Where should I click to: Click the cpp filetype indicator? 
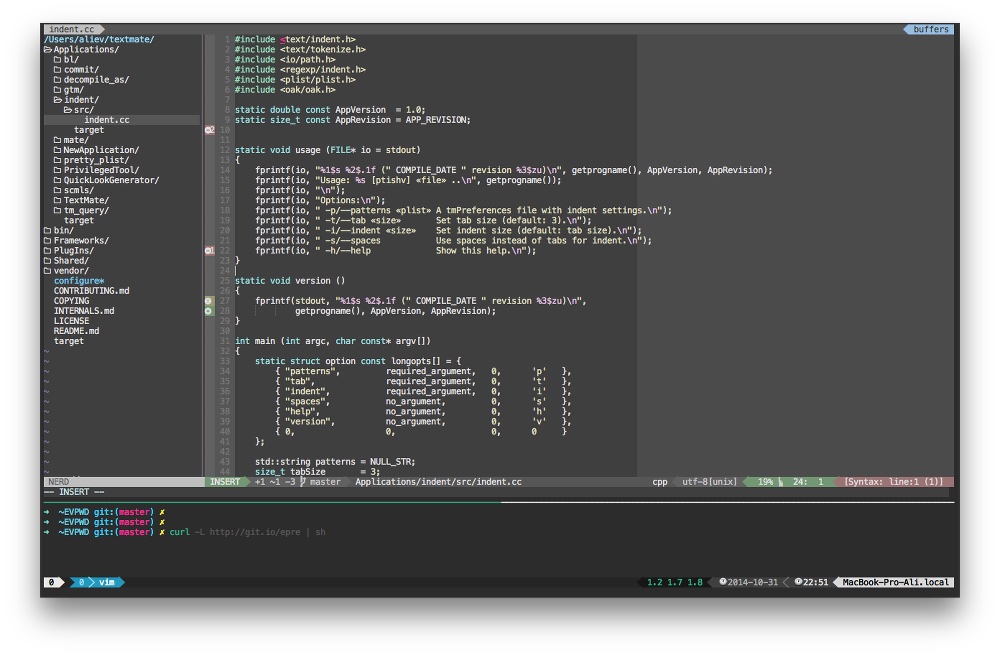coord(660,482)
